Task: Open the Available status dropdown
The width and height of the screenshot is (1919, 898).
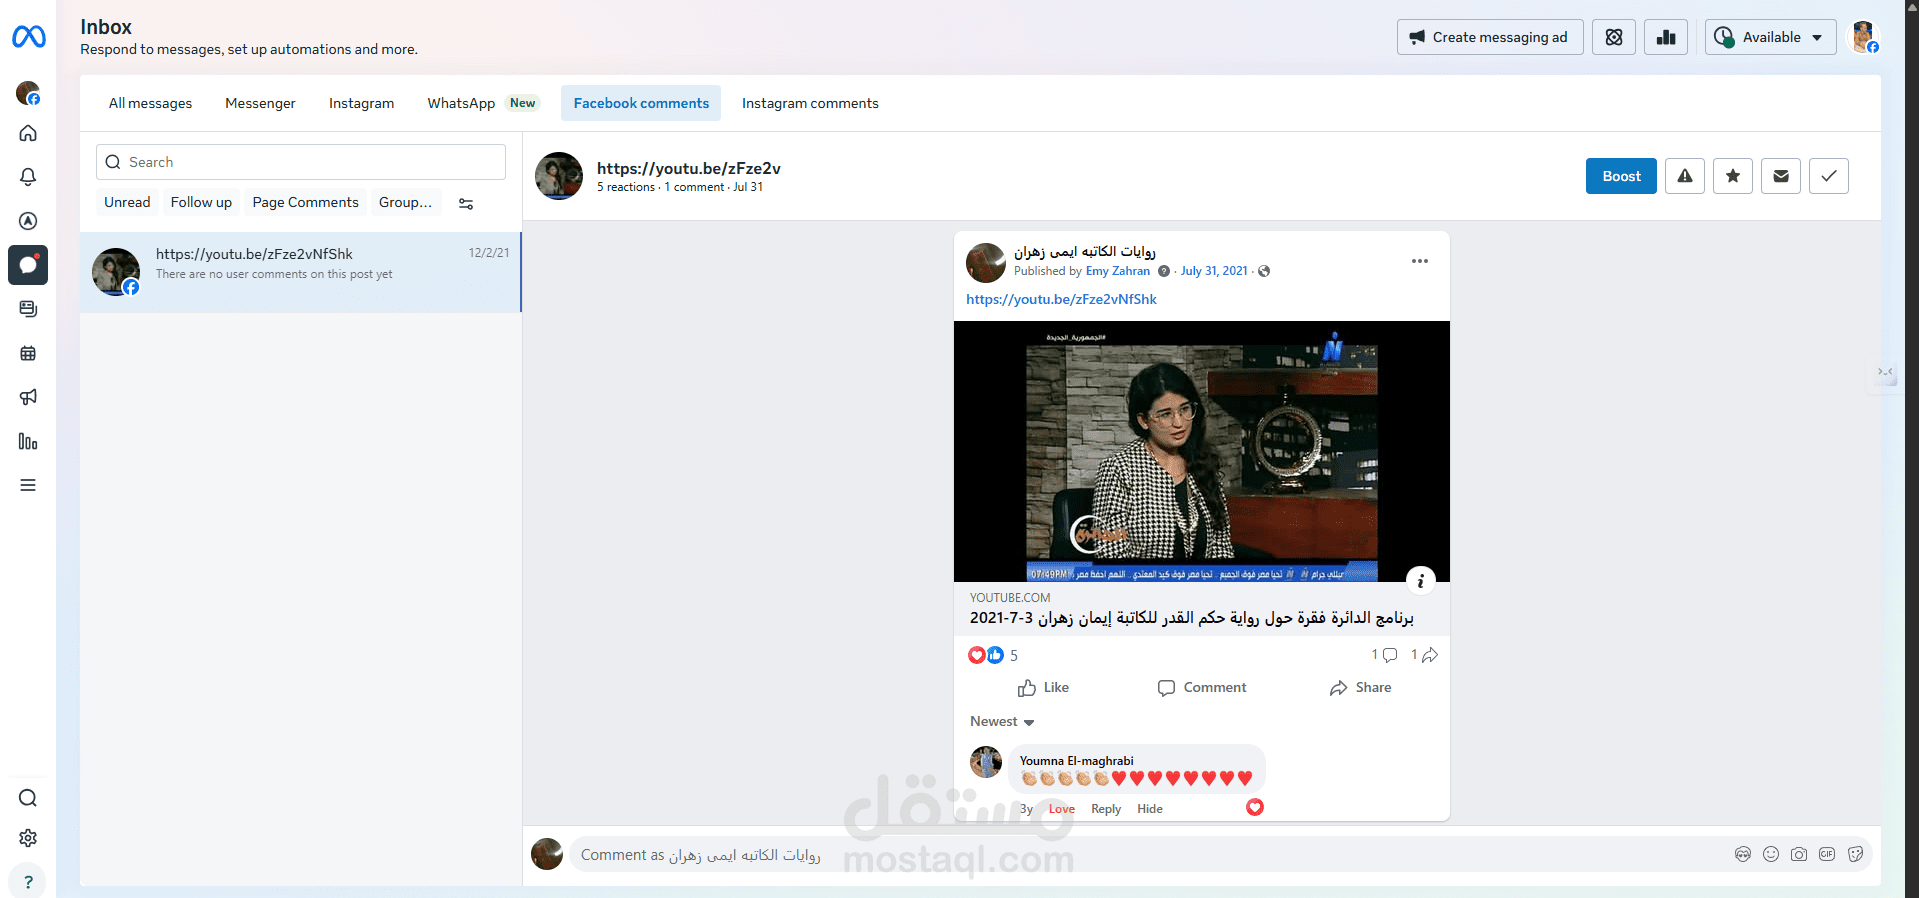Action: pyautogui.click(x=1770, y=37)
